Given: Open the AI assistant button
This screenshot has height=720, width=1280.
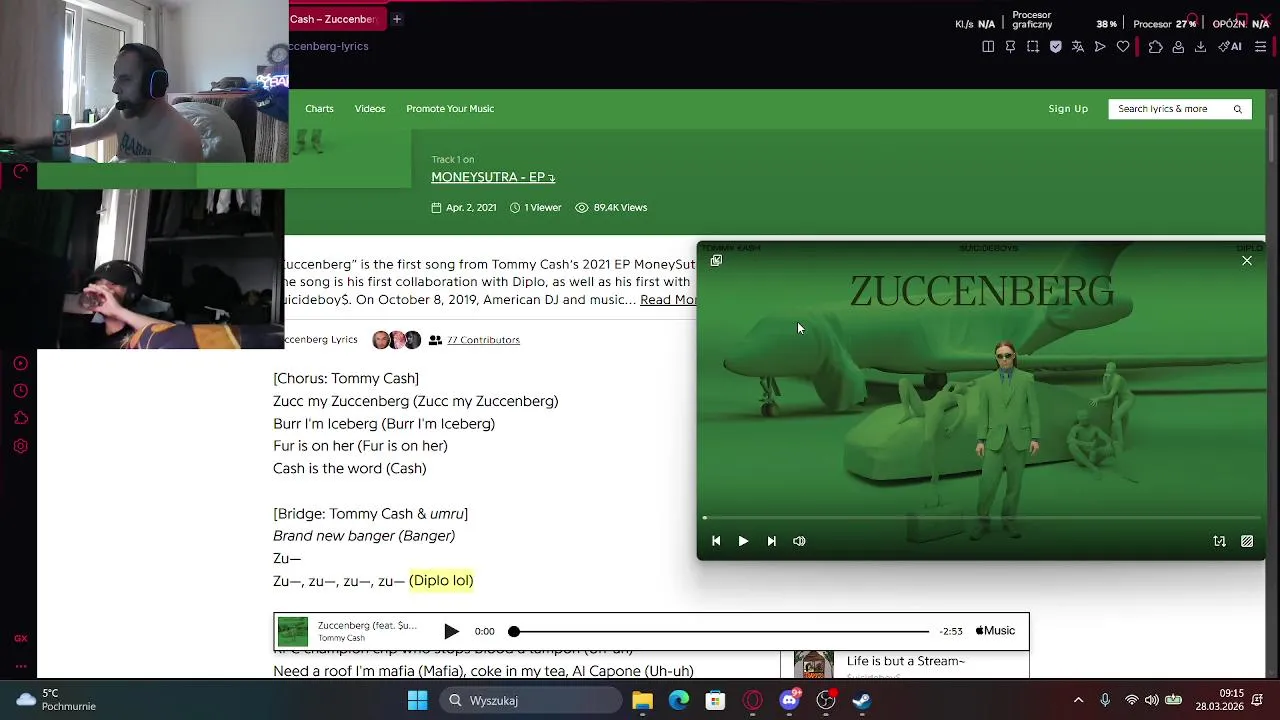Looking at the screenshot, I should click(x=1230, y=46).
